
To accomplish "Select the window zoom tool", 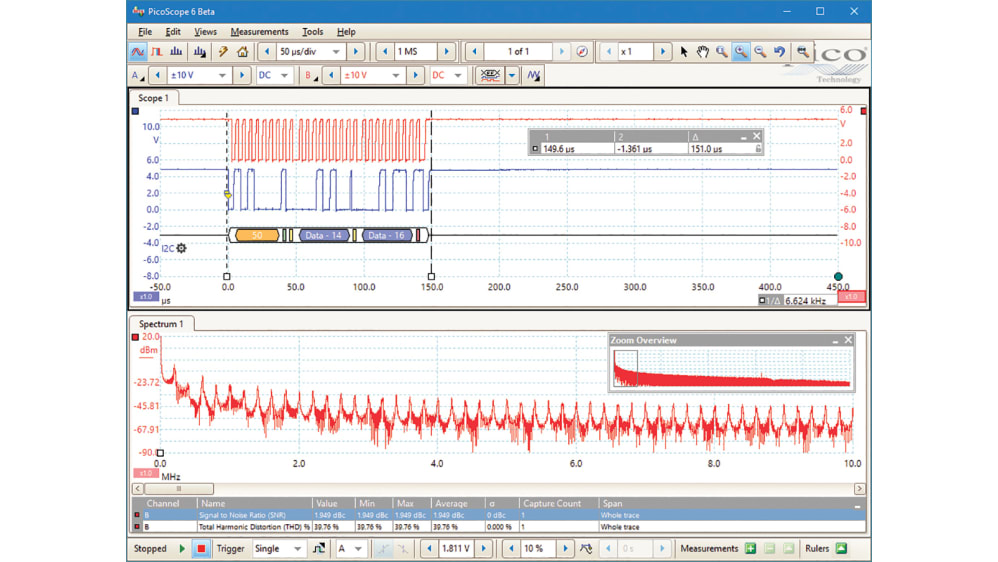I will (722, 52).
